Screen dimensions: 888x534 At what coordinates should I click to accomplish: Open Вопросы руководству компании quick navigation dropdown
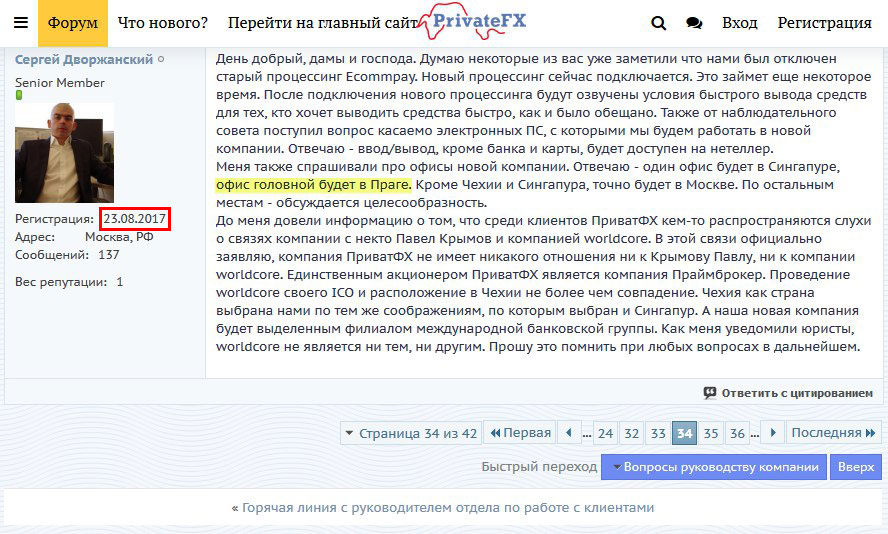714,467
